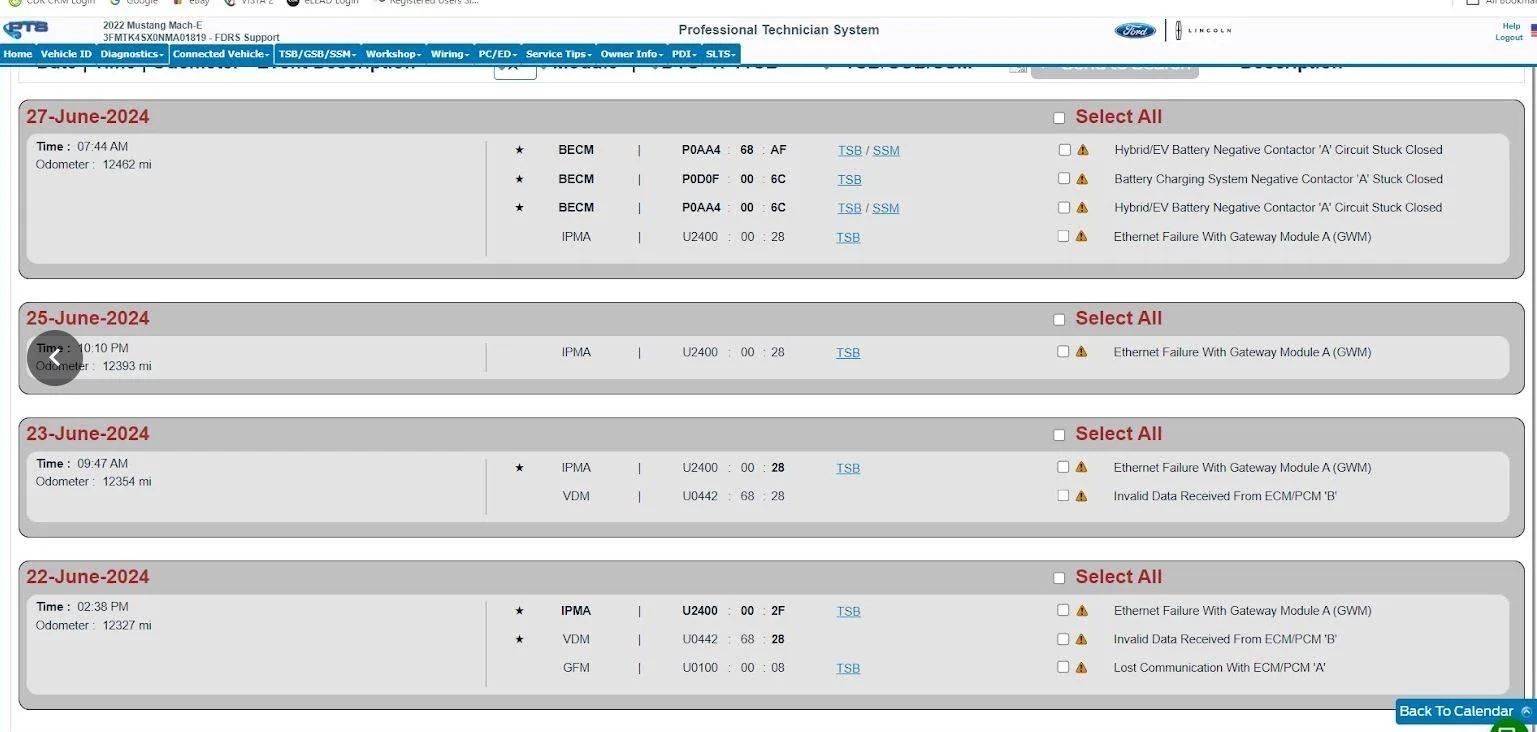1537x732 pixels.
Task: Click warning icon for 23-June U0442 row
Action: coord(1082,496)
